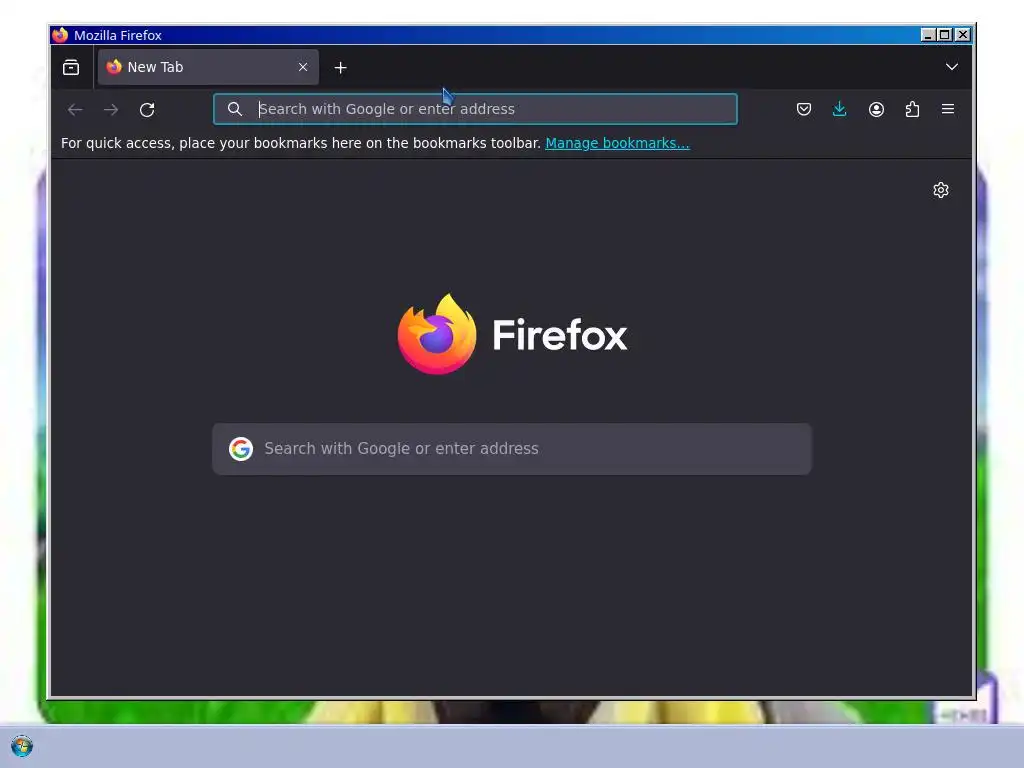
Task: Select the New Tab tab
Action: 208,67
